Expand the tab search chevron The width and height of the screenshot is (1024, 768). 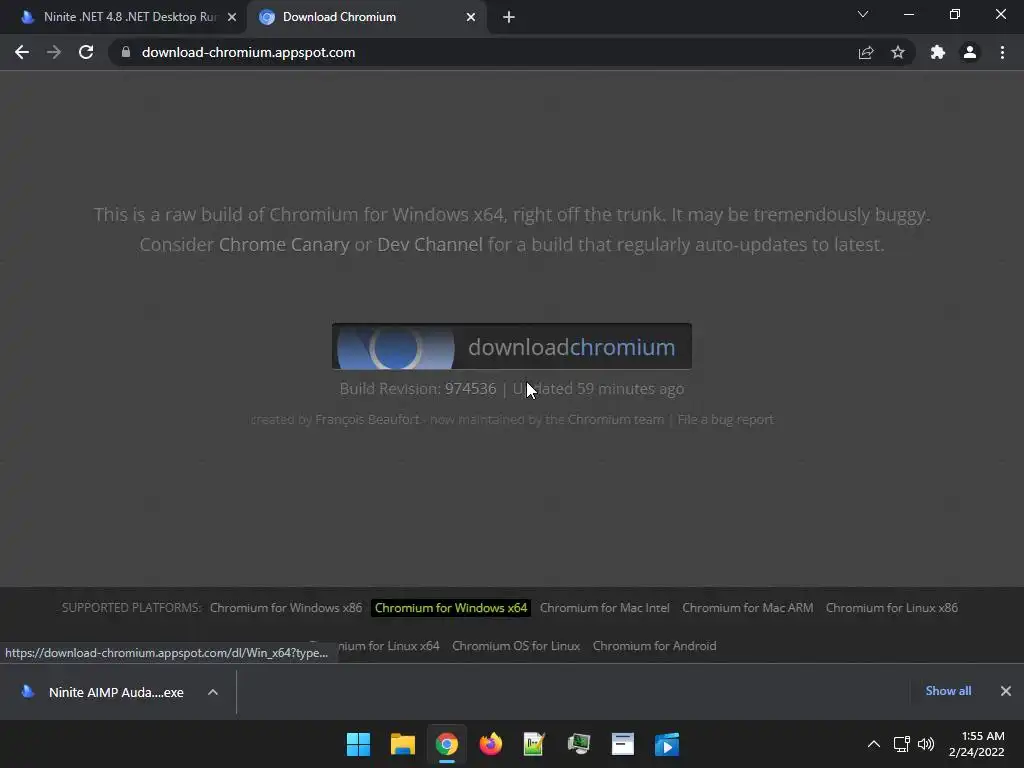[863, 14]
